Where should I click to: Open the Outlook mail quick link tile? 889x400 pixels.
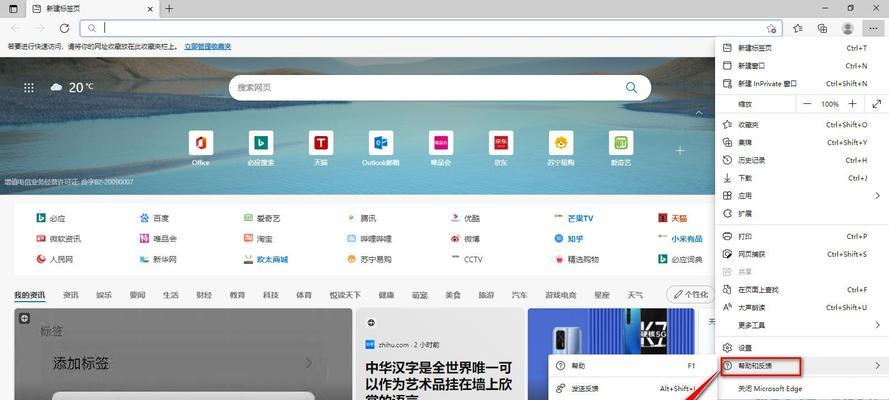(380, 149)
